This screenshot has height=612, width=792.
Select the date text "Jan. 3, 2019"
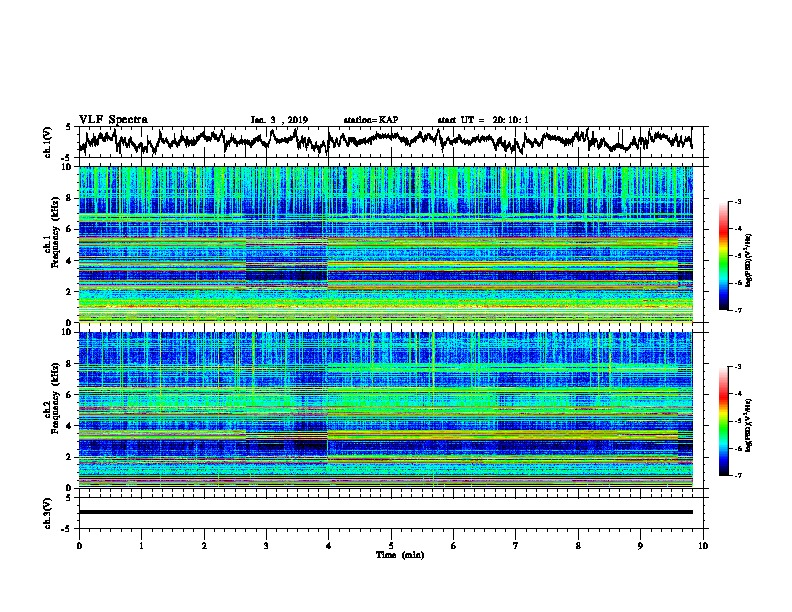pyautogui.click(x=279, y=120)
